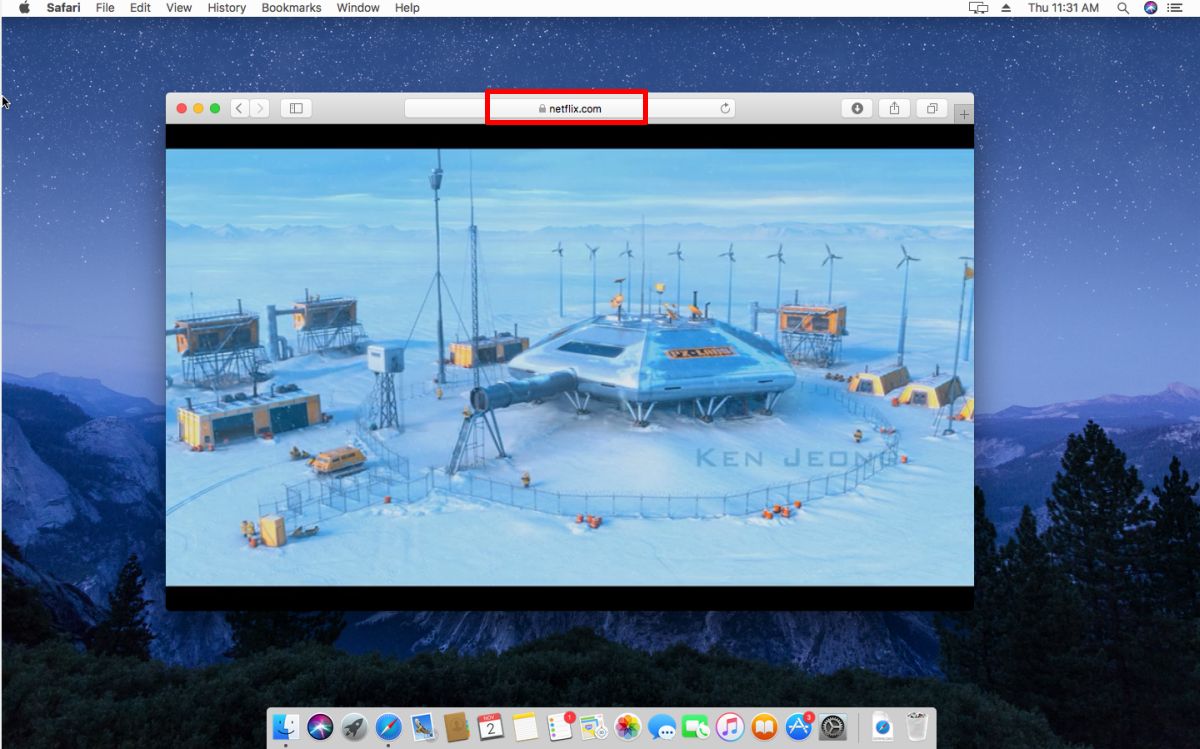The width and height of the screenshot is (1200, 749).
Task: Go forward with the right chevron
Action: pos(260,108)
